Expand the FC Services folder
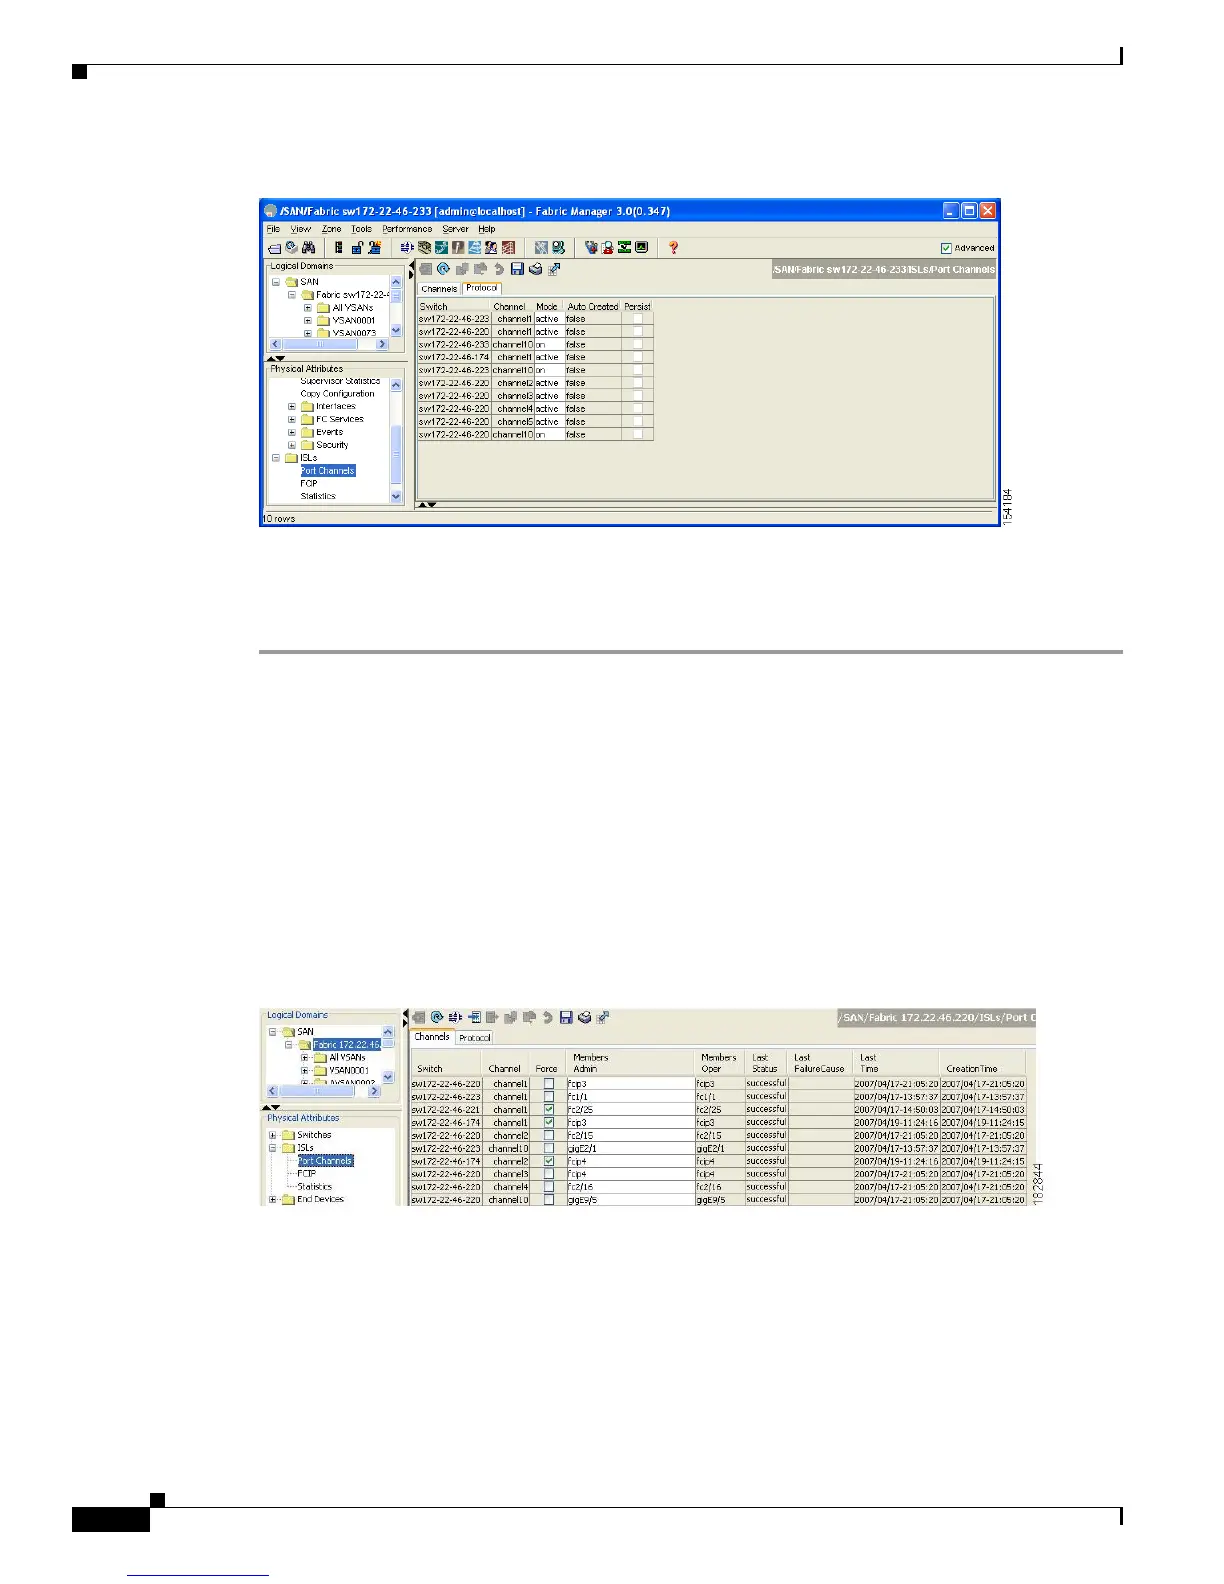This screenshot has width=1224, height=1584. pos(292,420)
